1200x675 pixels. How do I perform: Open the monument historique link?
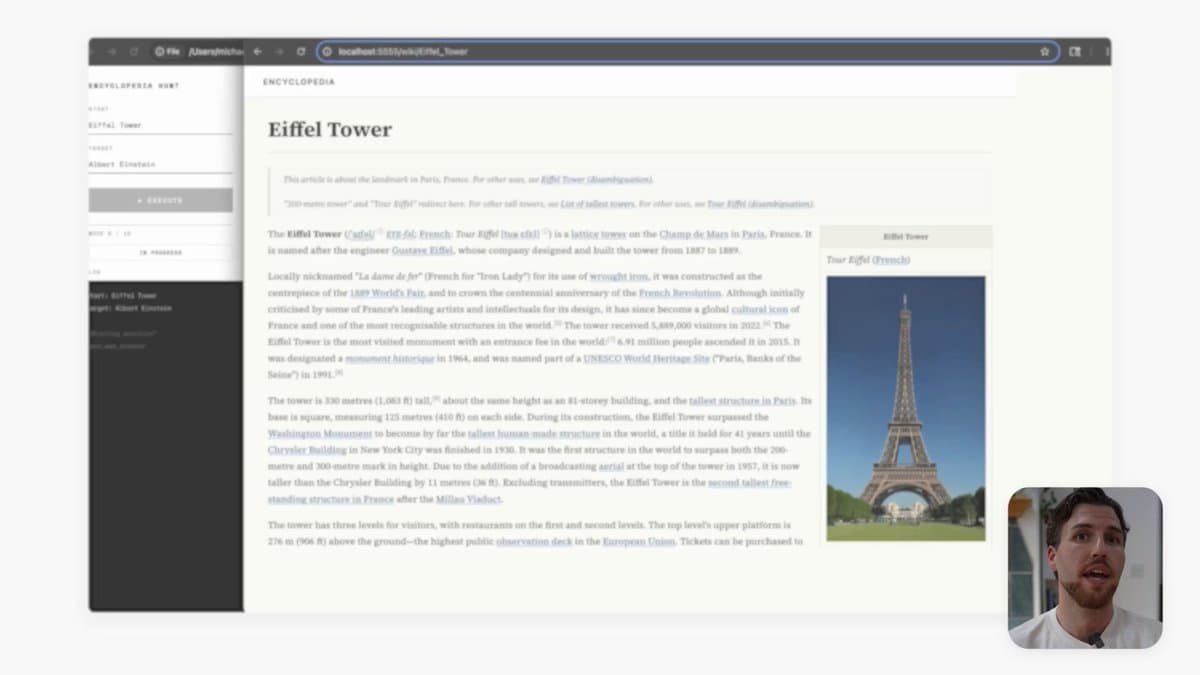pos(390,358)
